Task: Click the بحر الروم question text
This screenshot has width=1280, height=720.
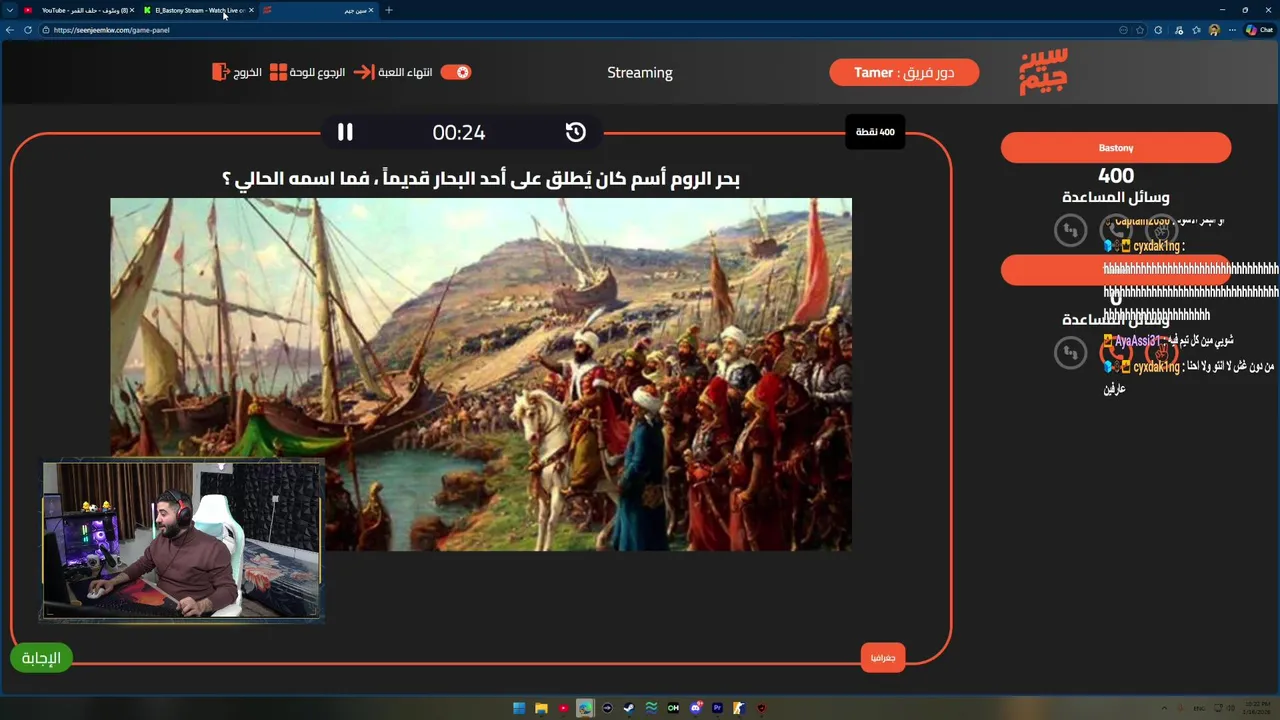Action: pos(481,179)
